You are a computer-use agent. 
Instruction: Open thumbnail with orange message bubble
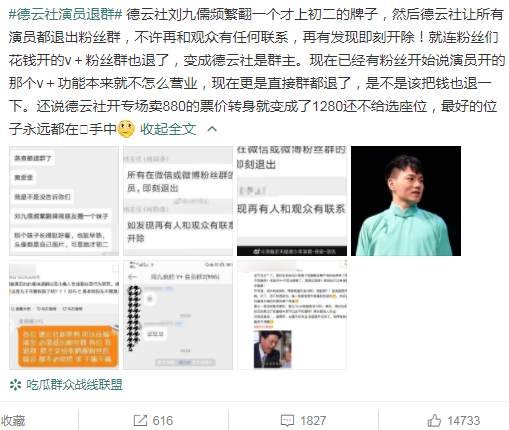pos(64,315)
